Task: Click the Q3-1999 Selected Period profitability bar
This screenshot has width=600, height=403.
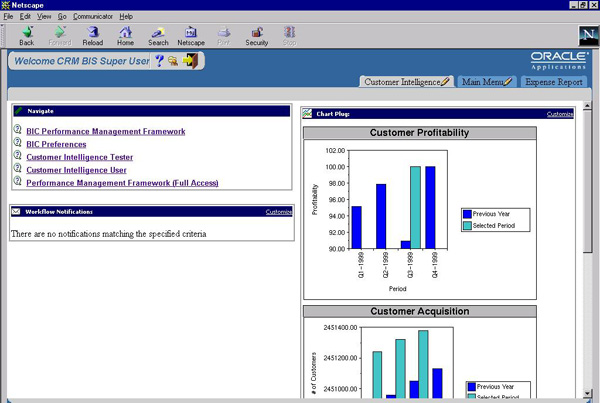Action: tap(415, 207)
